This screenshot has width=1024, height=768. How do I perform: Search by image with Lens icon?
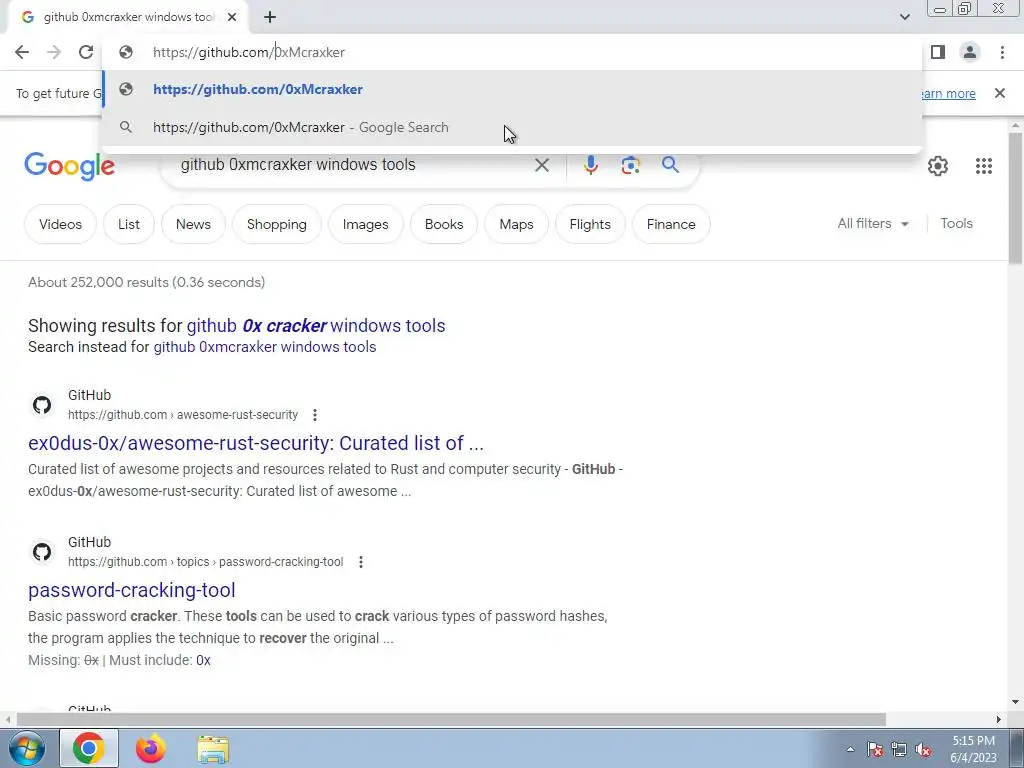pyautogui.click(x=630, y=165)
